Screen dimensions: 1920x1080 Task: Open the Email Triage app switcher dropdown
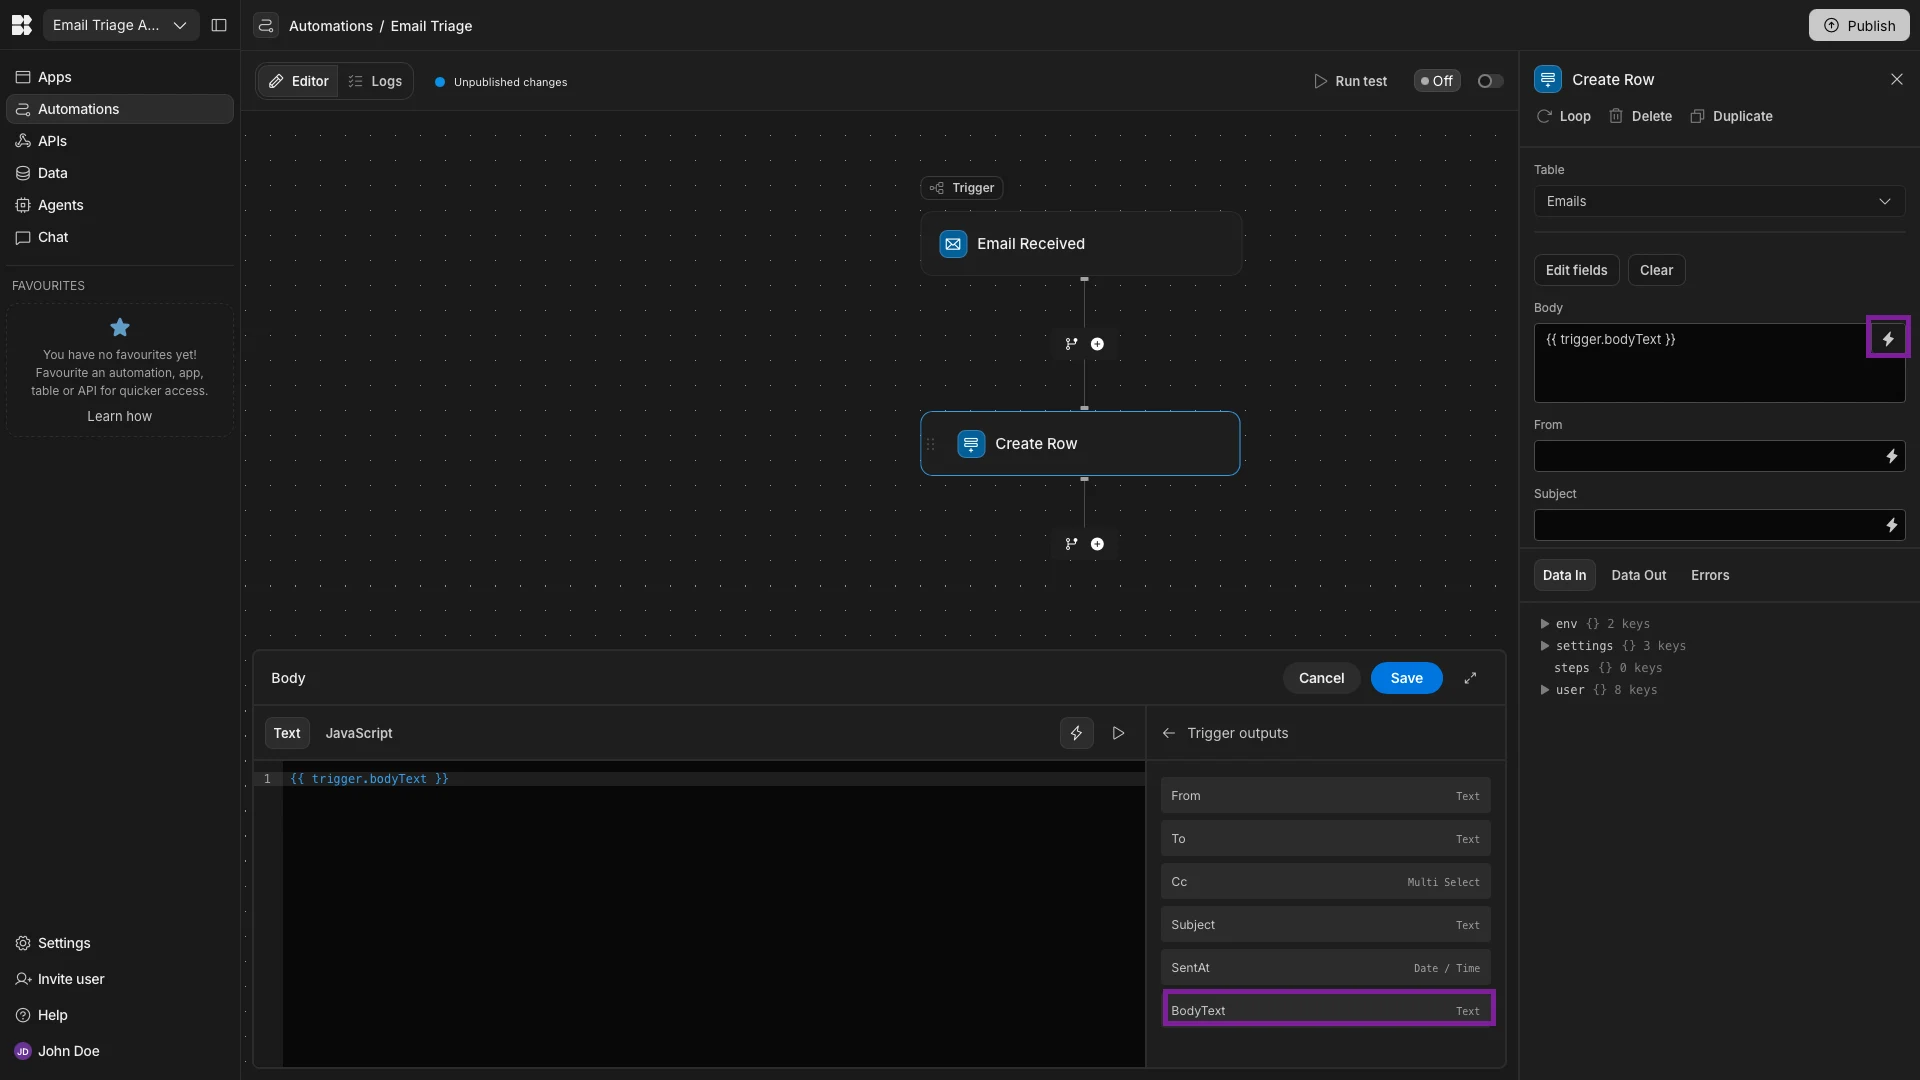[120, 25]
